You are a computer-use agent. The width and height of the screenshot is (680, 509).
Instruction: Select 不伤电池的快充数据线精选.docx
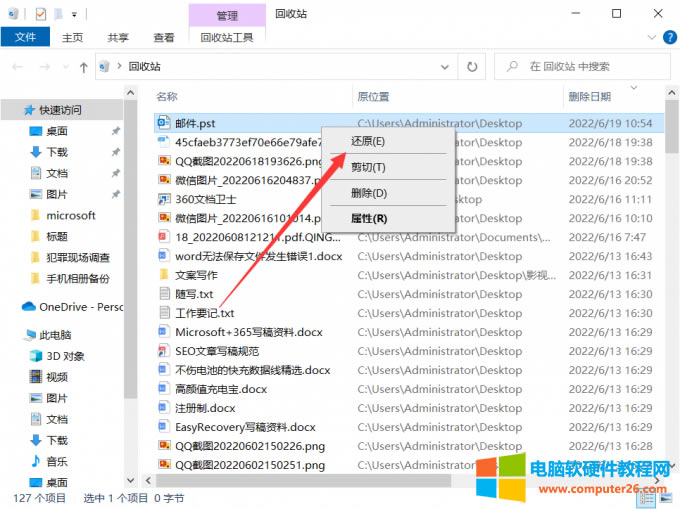(253, 370)
